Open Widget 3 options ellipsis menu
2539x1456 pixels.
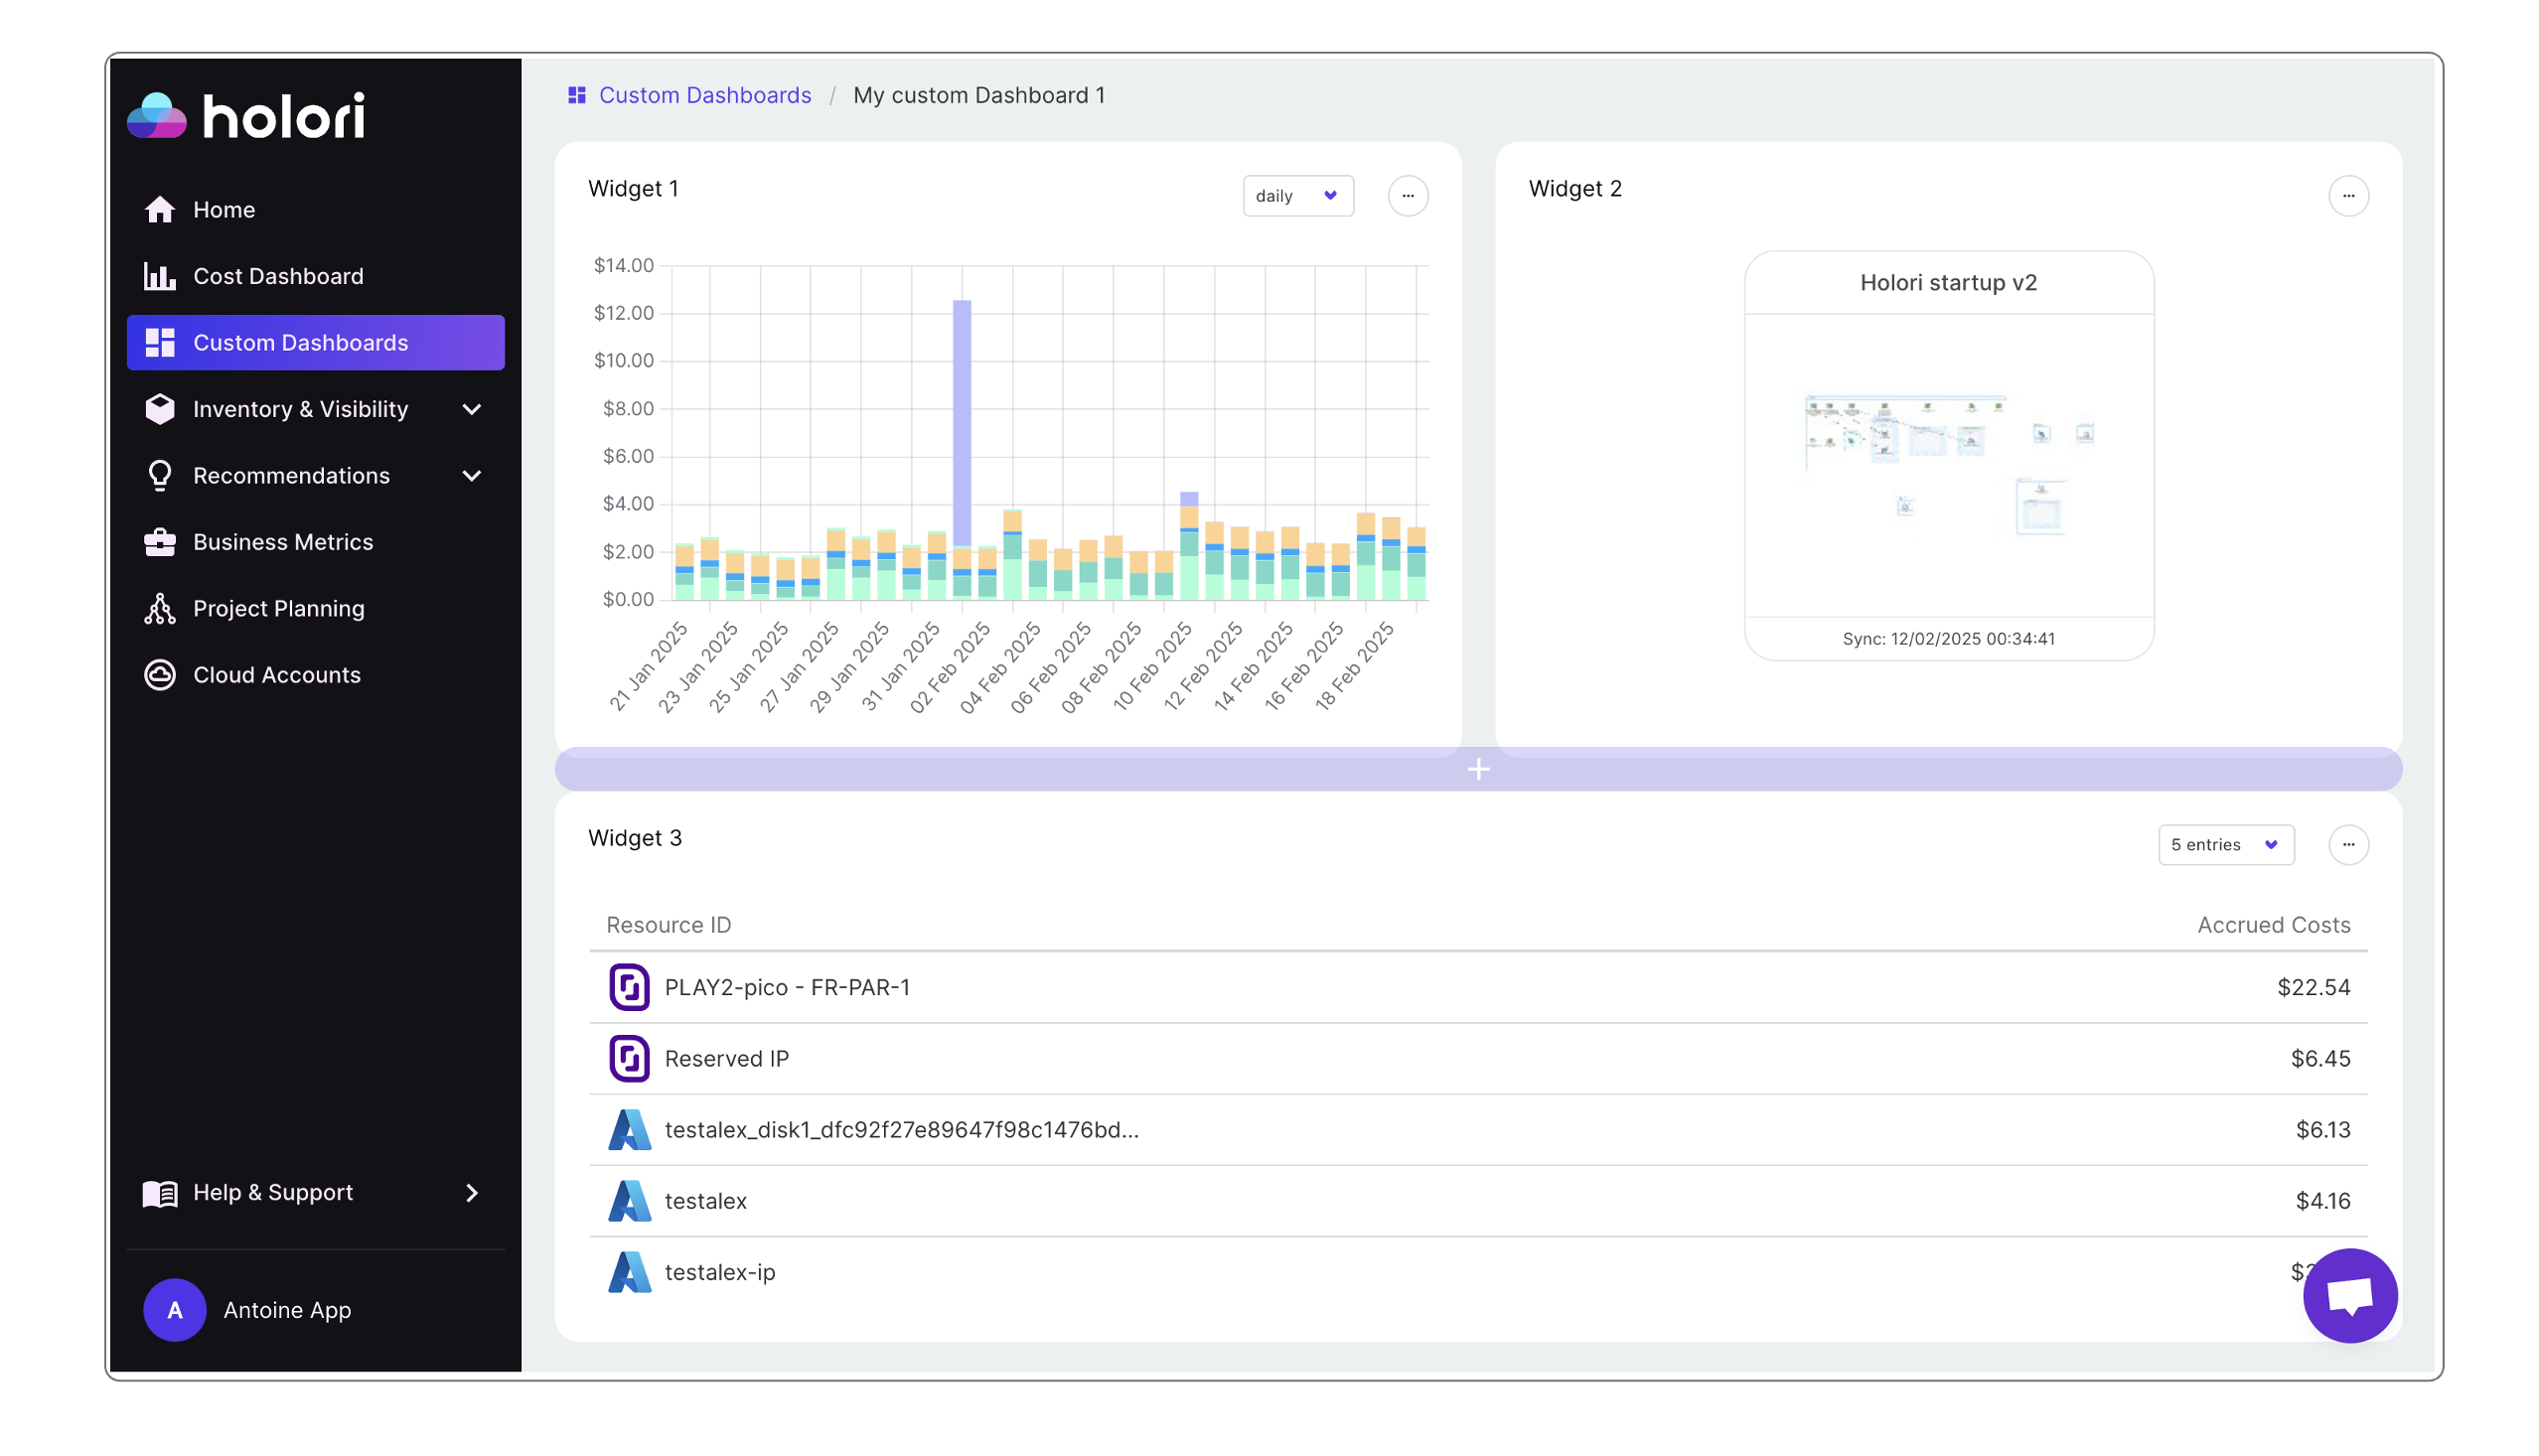tap(2348, 845)
